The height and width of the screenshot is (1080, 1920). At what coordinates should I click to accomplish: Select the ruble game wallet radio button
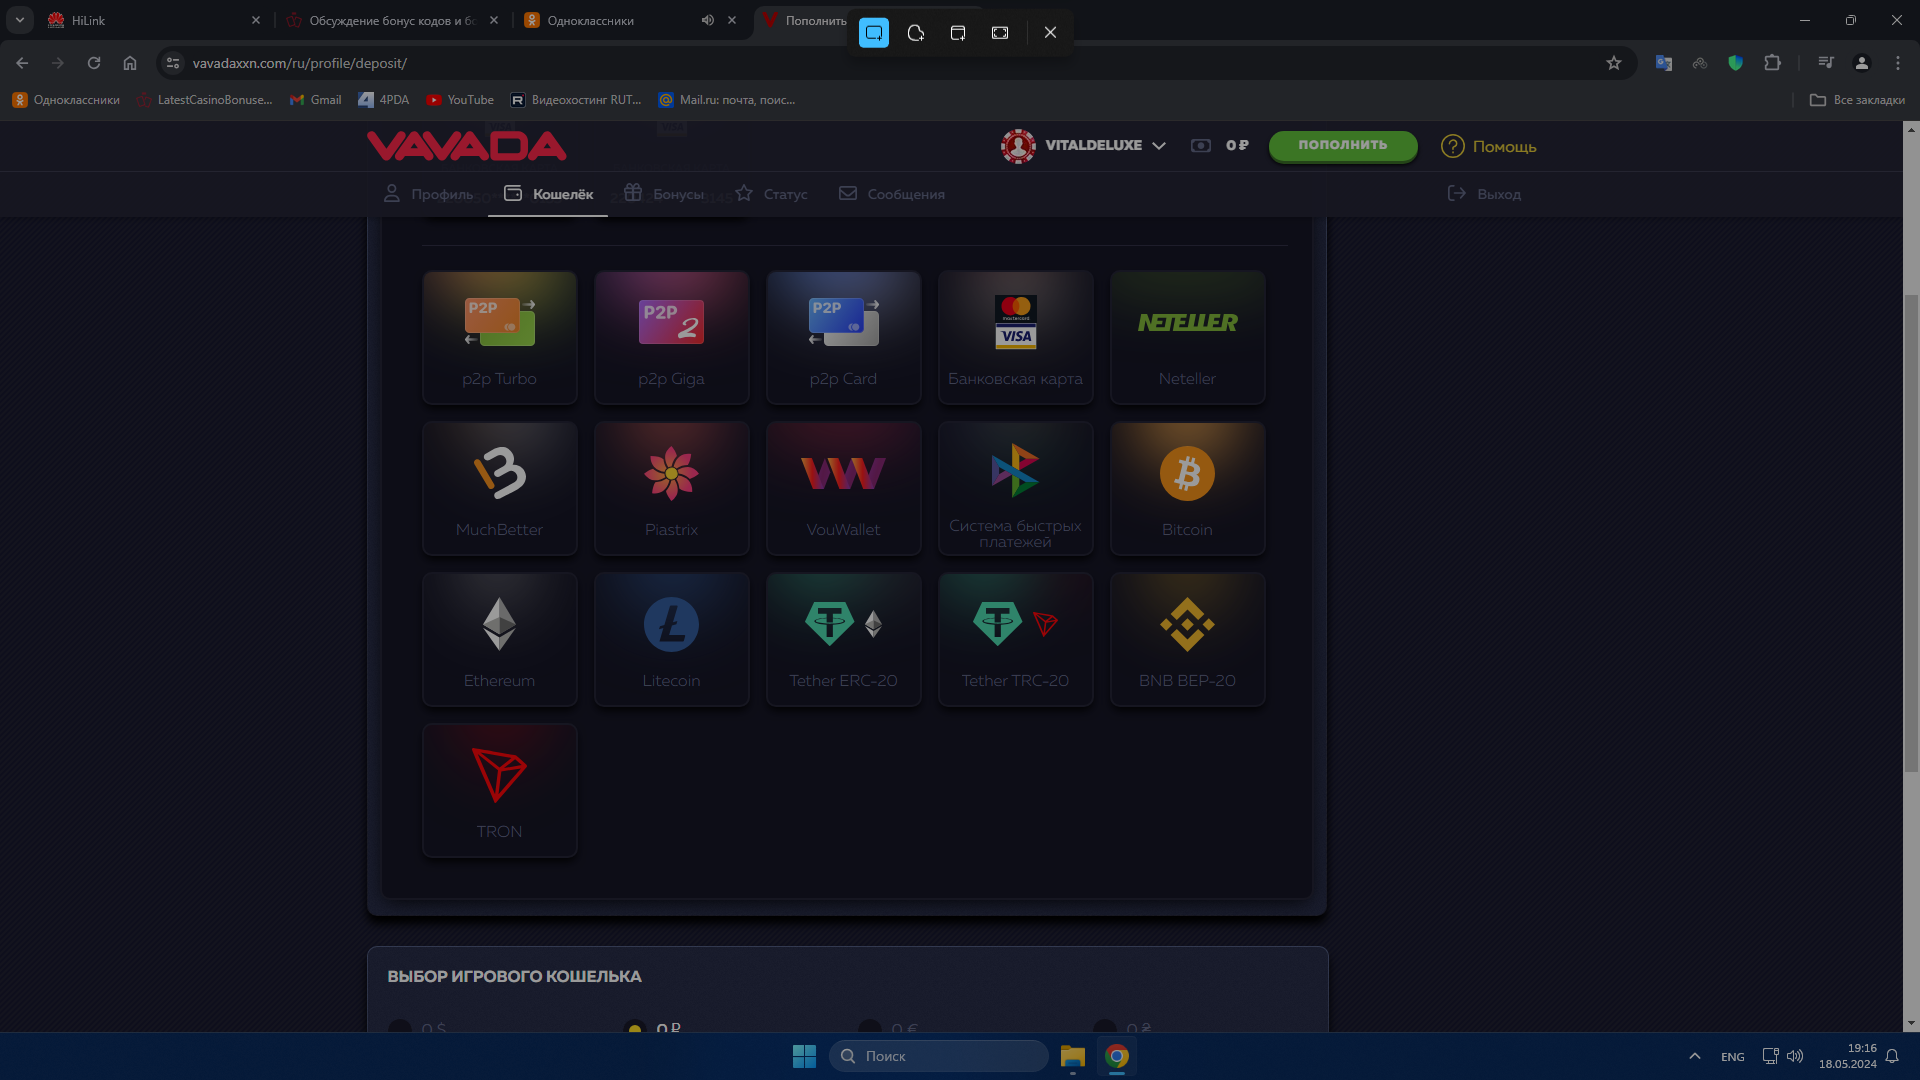pyautogui.click(x=635, y=1027)
